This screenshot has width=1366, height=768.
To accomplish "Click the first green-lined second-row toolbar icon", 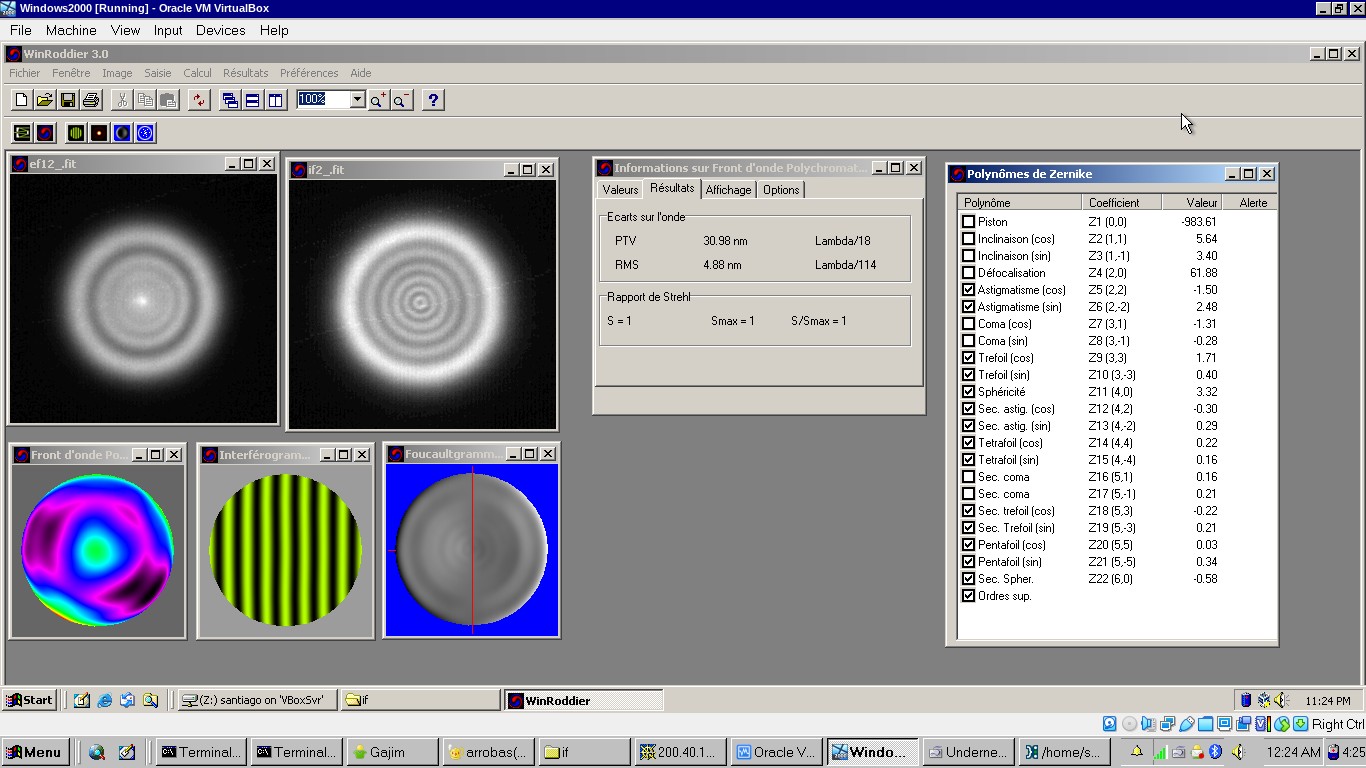I will click(x=22, y=133).
